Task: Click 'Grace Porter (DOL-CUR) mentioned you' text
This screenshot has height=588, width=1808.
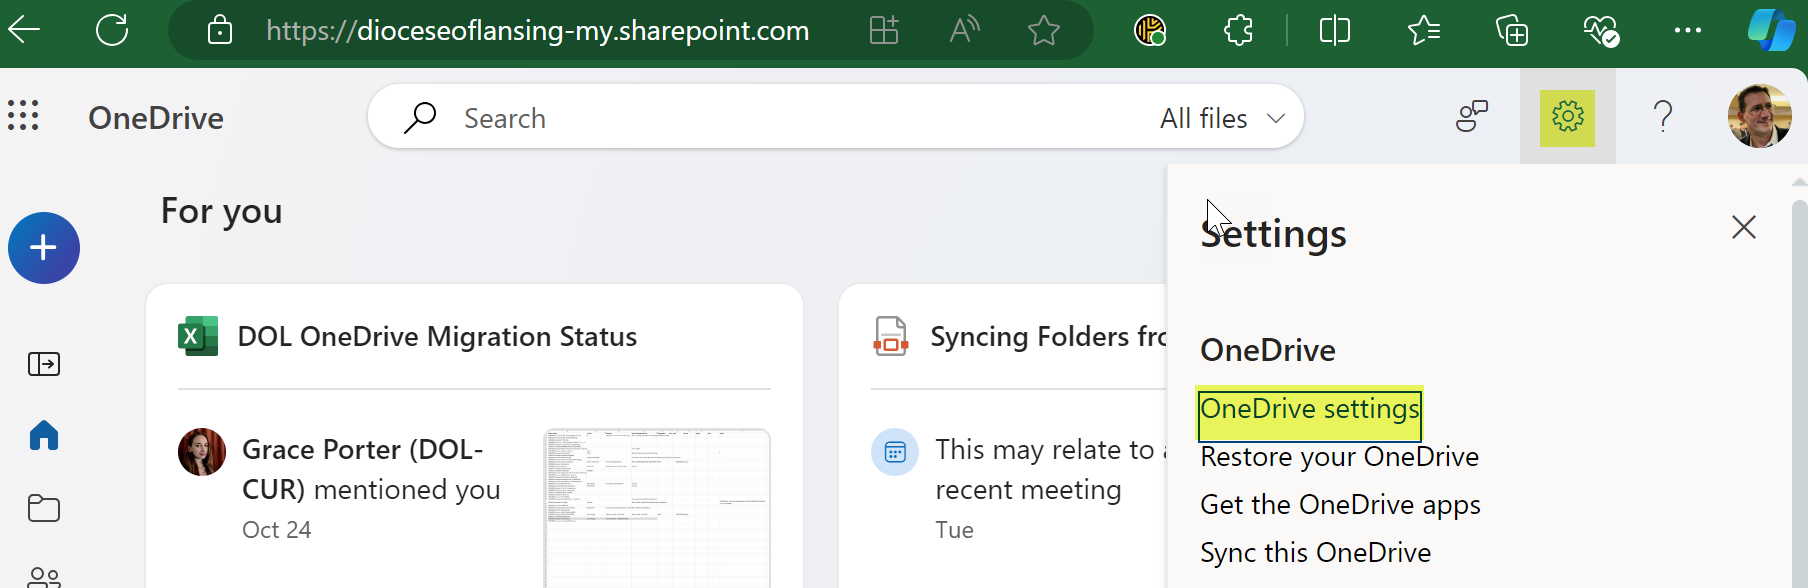Action: coord(371,470)
